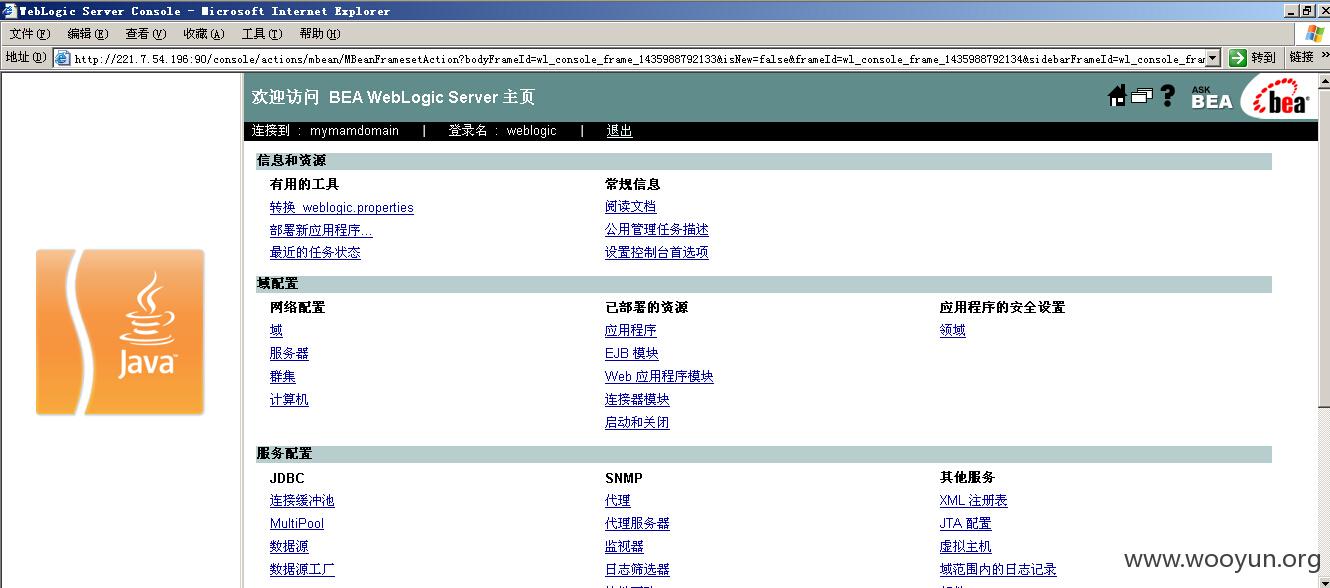The width and height of the screenshot is (1330, 588).
Task: Click the IE page icon in address bar
Action: (62, 58)
